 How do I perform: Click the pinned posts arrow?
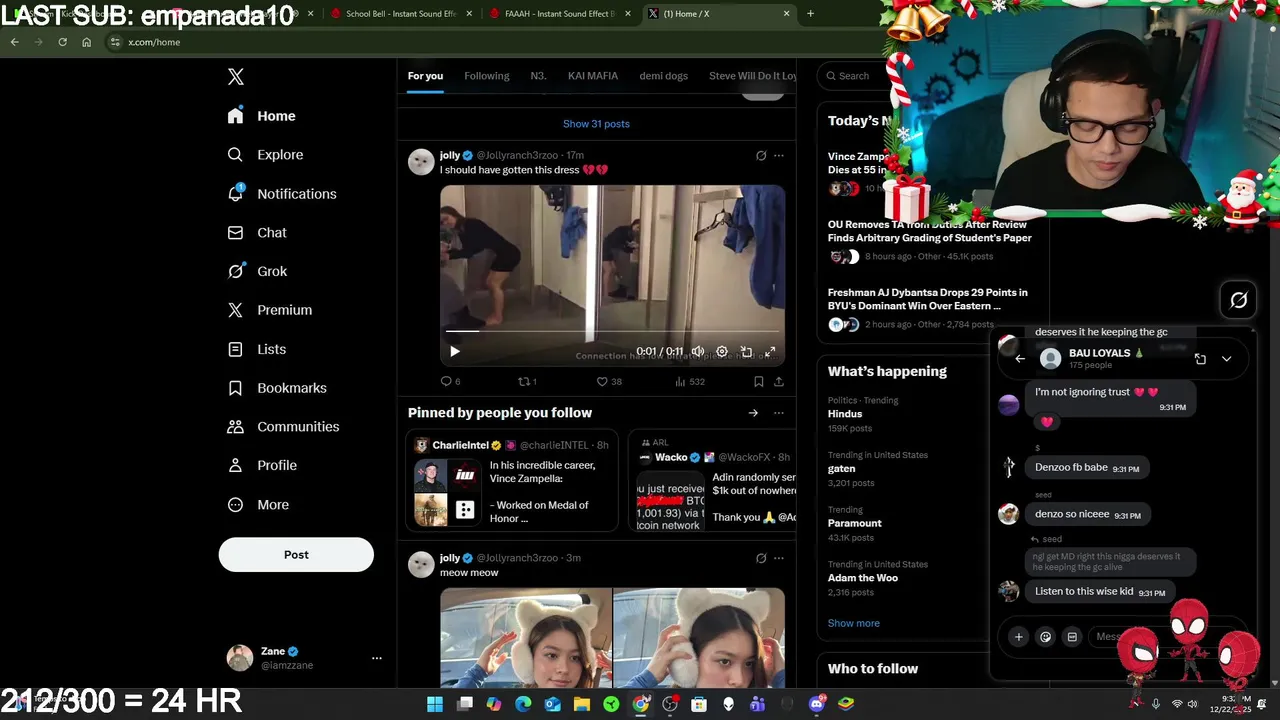click(753, 413)
